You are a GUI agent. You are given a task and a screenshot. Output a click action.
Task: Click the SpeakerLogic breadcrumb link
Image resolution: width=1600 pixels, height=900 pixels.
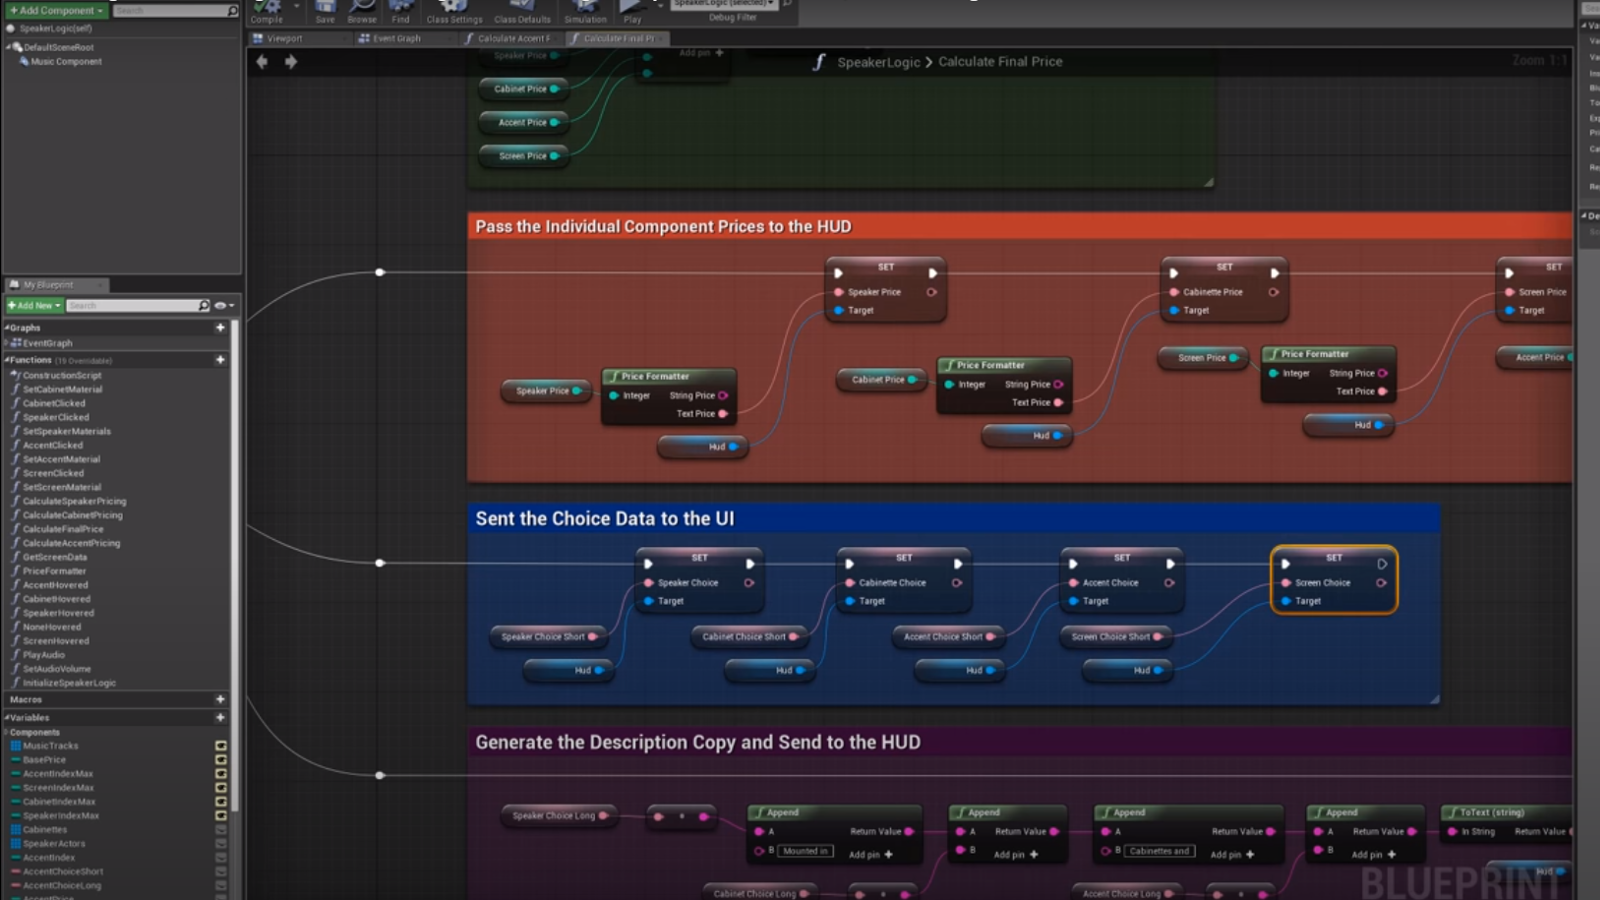coord(878,62)
